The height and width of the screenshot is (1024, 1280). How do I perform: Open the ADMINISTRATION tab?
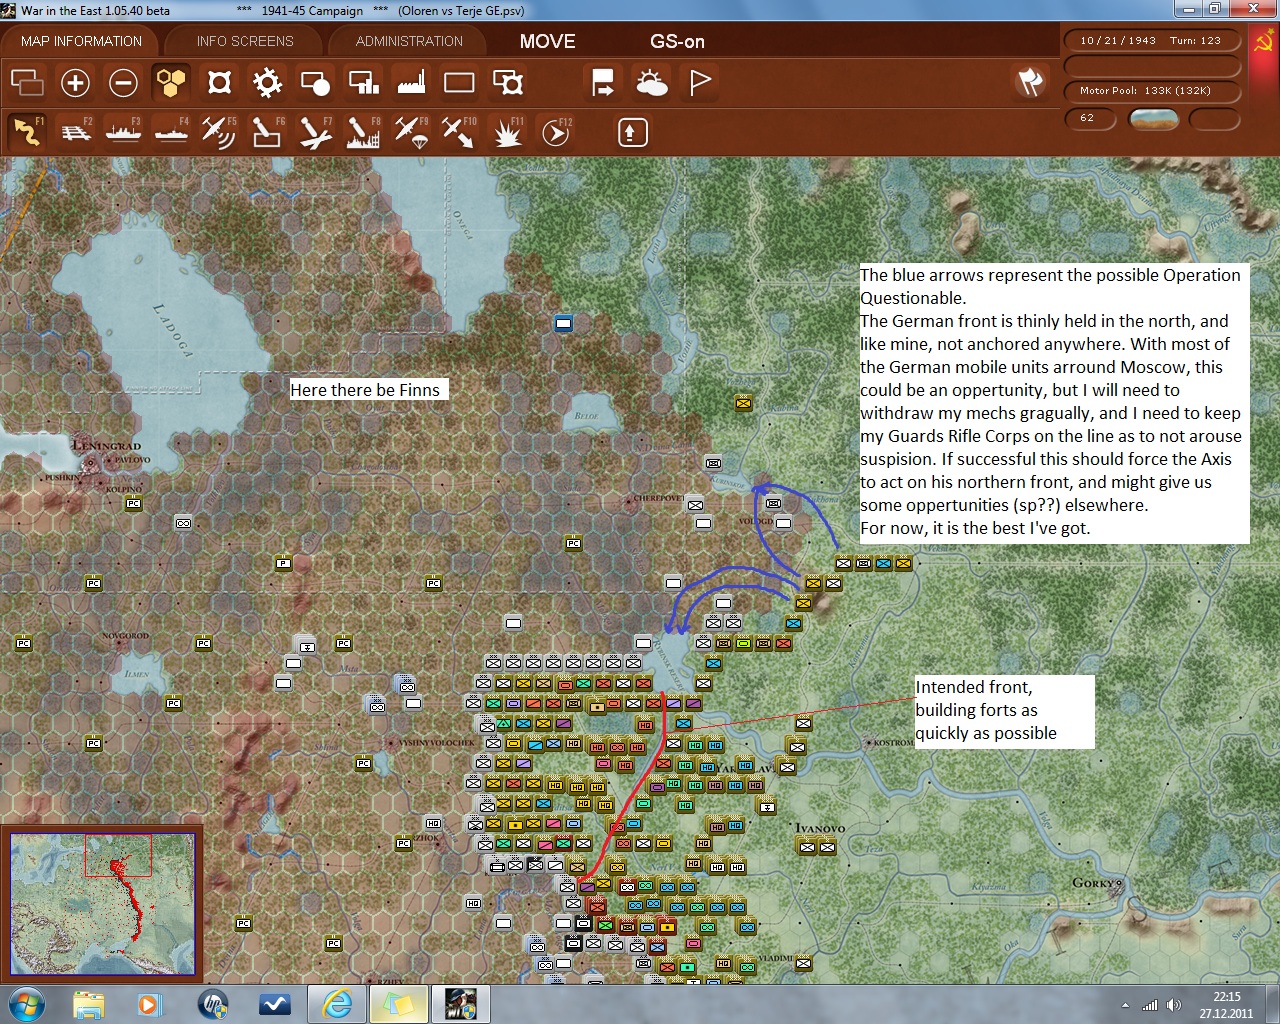[x=409, y=41]
